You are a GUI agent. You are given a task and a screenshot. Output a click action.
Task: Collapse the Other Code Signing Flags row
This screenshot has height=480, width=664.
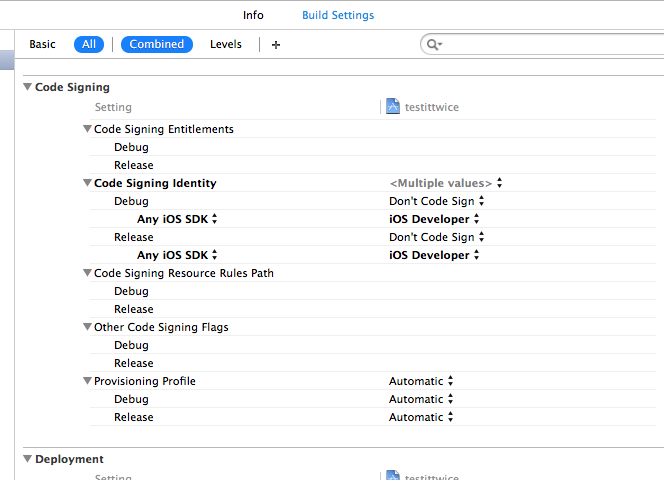(x=87, y=327)
